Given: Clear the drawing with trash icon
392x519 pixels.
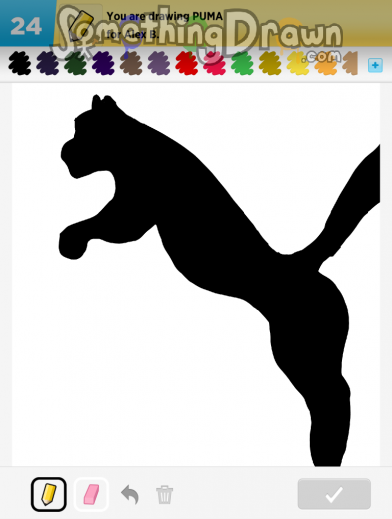Looking at the screenshot, I should tap(165, 494).
